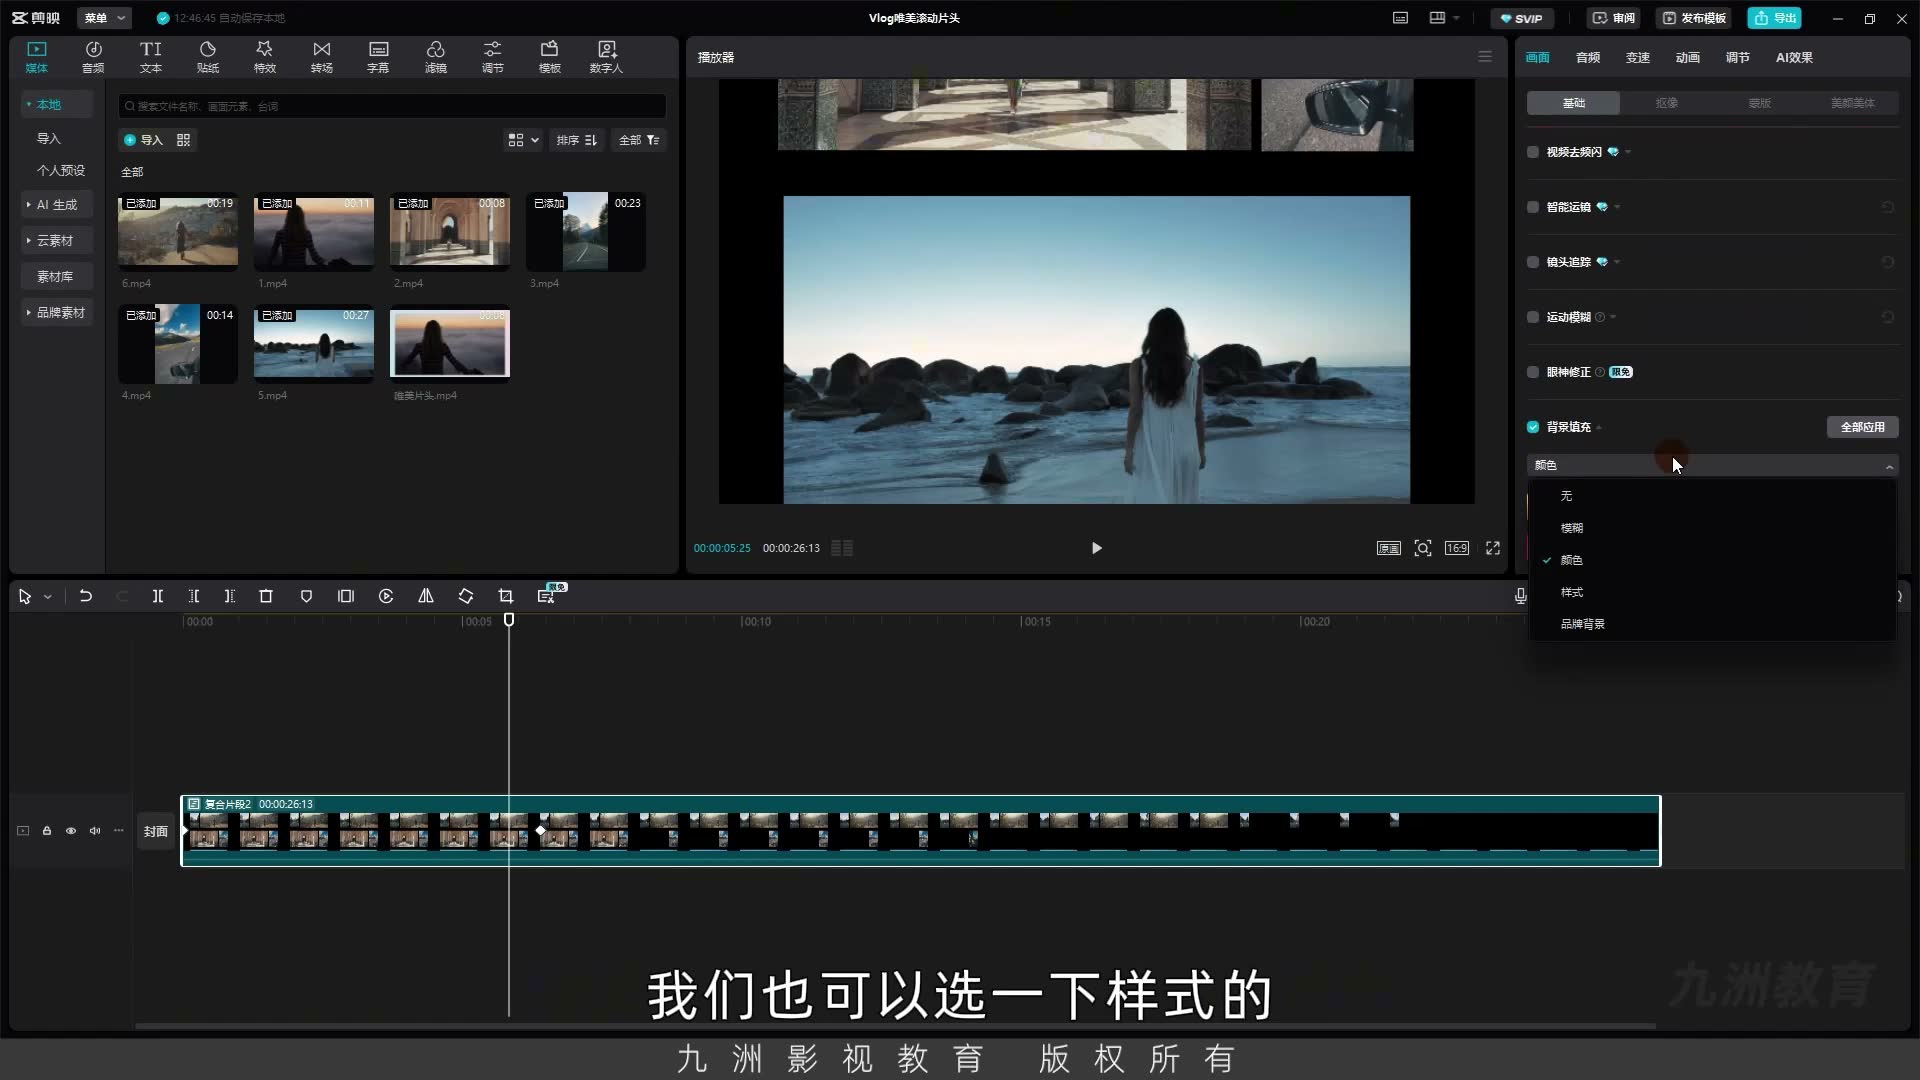
Task: Select 样式 from the dropdown list
Action: coord(1712,592)
